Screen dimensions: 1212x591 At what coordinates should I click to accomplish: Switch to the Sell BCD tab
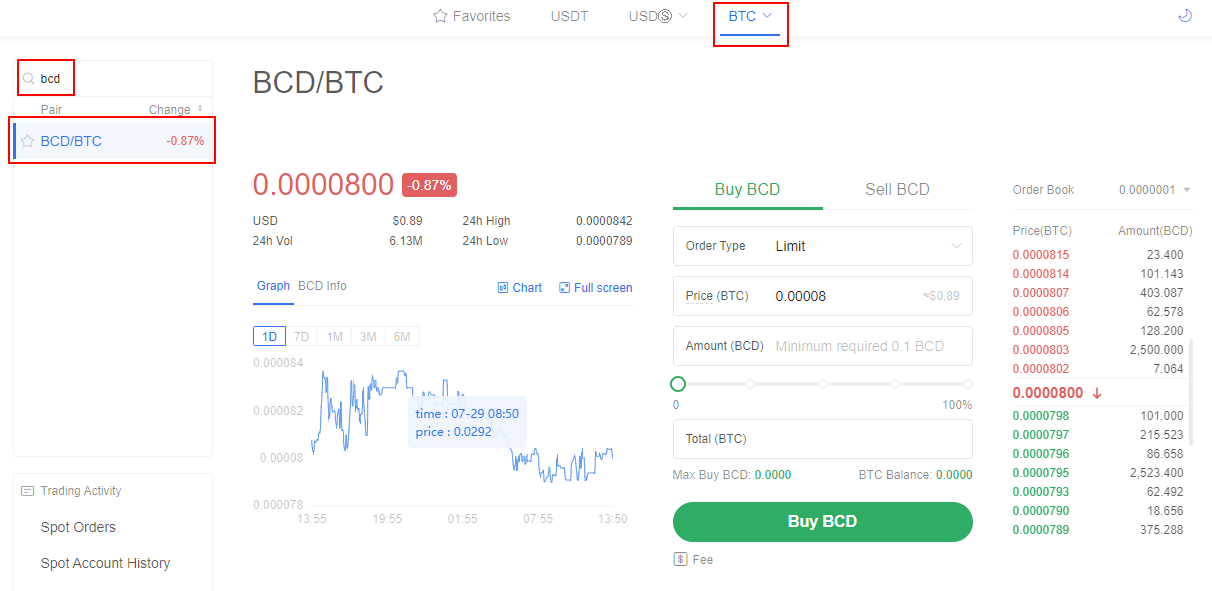tap(897, 189)
